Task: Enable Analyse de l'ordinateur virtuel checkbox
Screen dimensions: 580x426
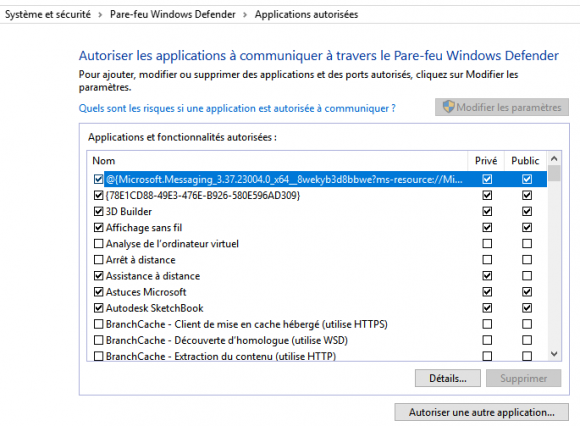Action: pyautogui.click(x=98, y=244)
